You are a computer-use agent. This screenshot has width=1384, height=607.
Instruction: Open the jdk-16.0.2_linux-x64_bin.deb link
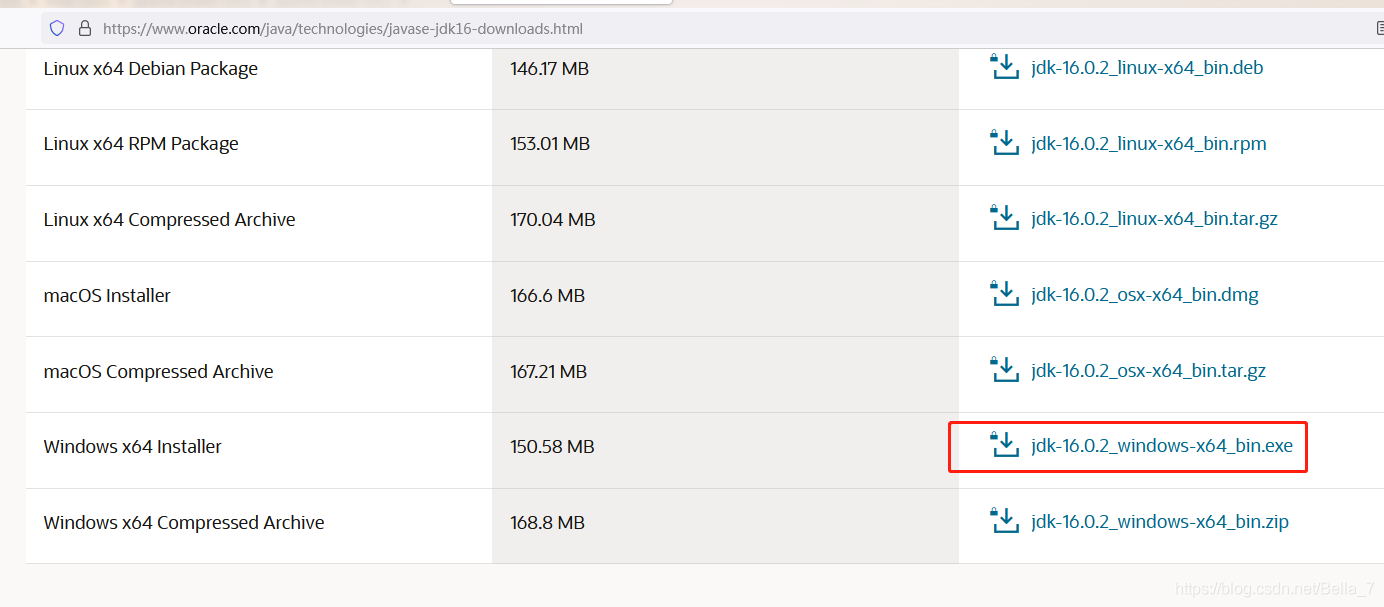pos(1147,68)
